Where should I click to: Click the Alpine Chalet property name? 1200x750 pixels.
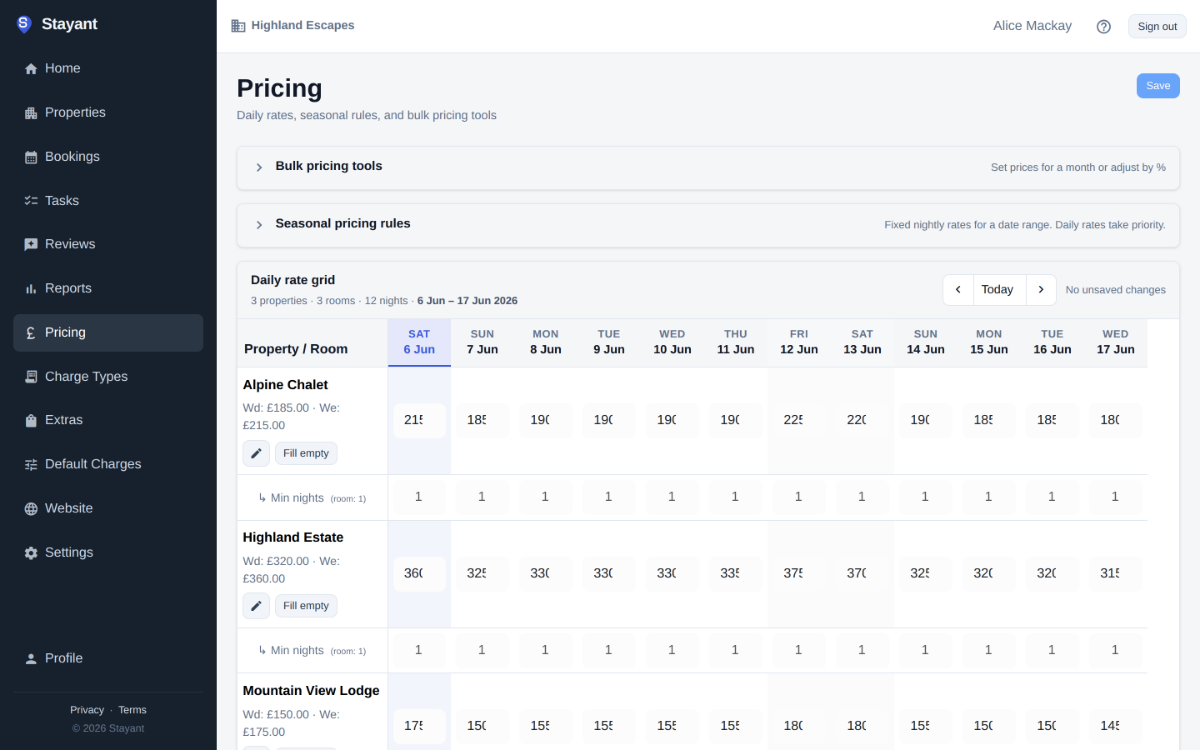tap(285, 385)
